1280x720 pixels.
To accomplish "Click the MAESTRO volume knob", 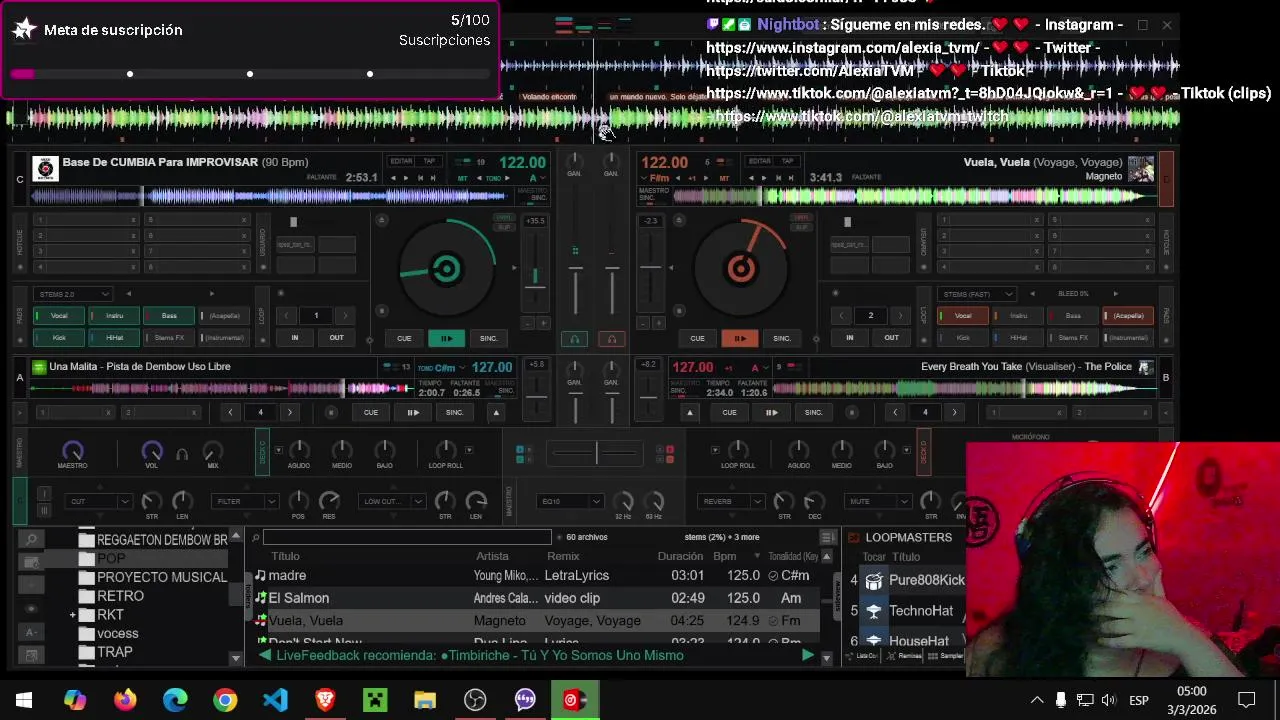I will (x=72, y=451).
